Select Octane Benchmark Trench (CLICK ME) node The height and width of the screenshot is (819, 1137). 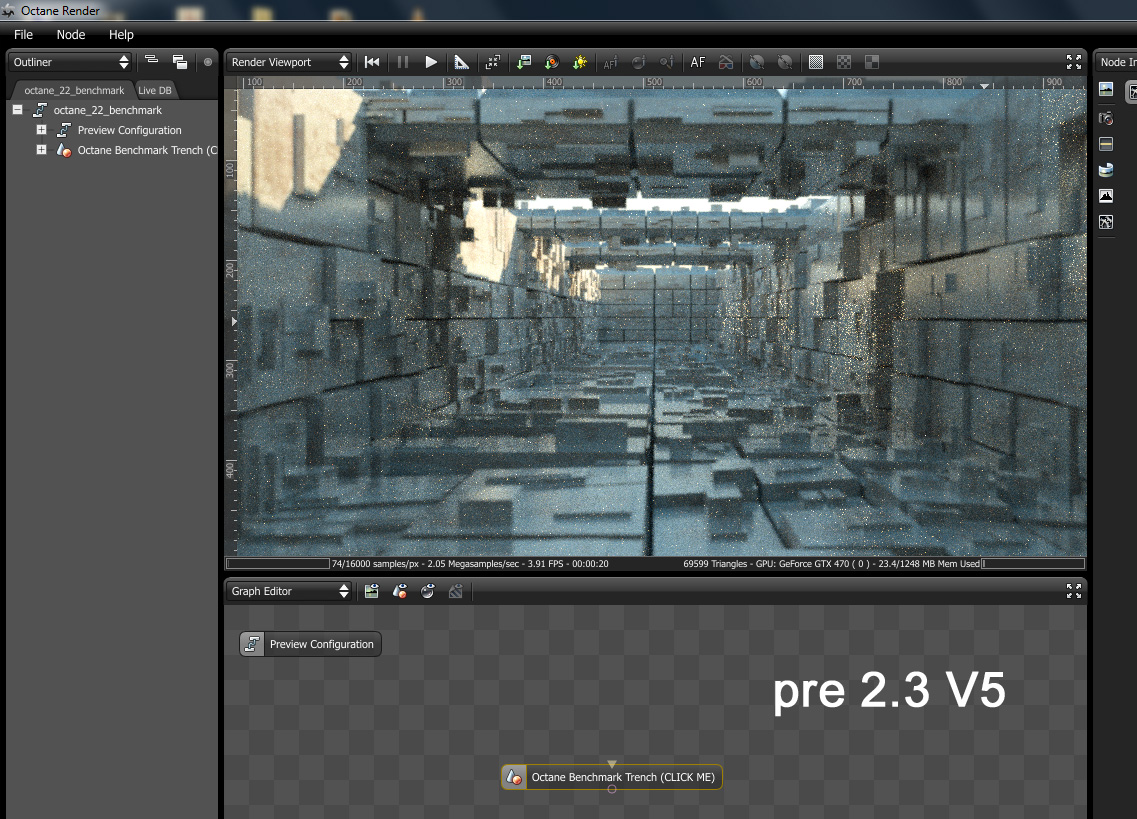point(612,777)
